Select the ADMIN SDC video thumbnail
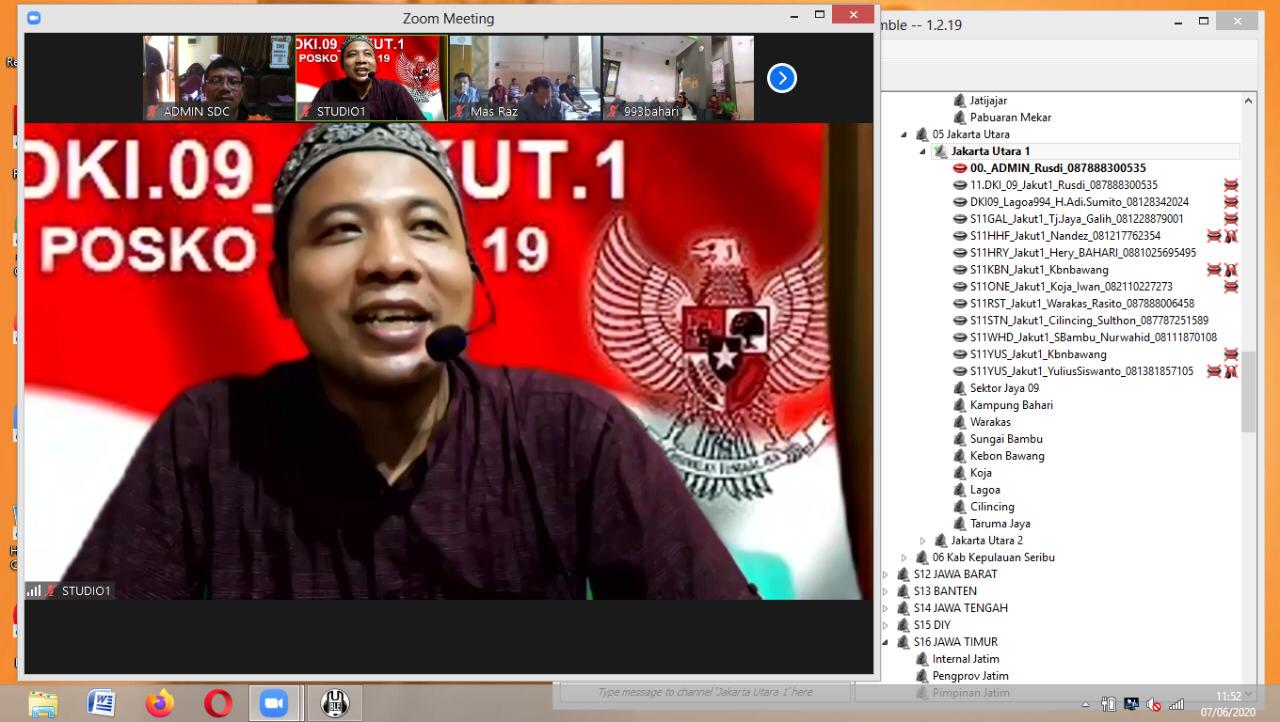 tap(219, 78)
